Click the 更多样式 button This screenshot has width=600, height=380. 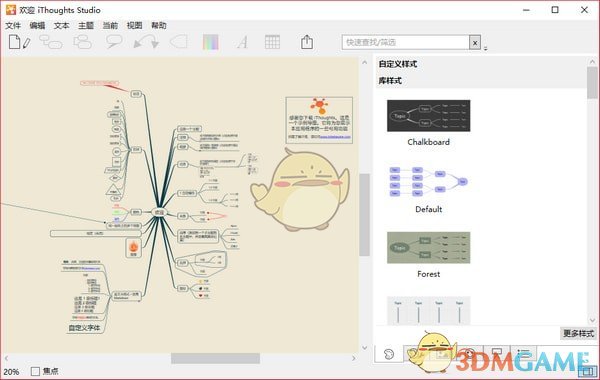click(x=578, y=333)
